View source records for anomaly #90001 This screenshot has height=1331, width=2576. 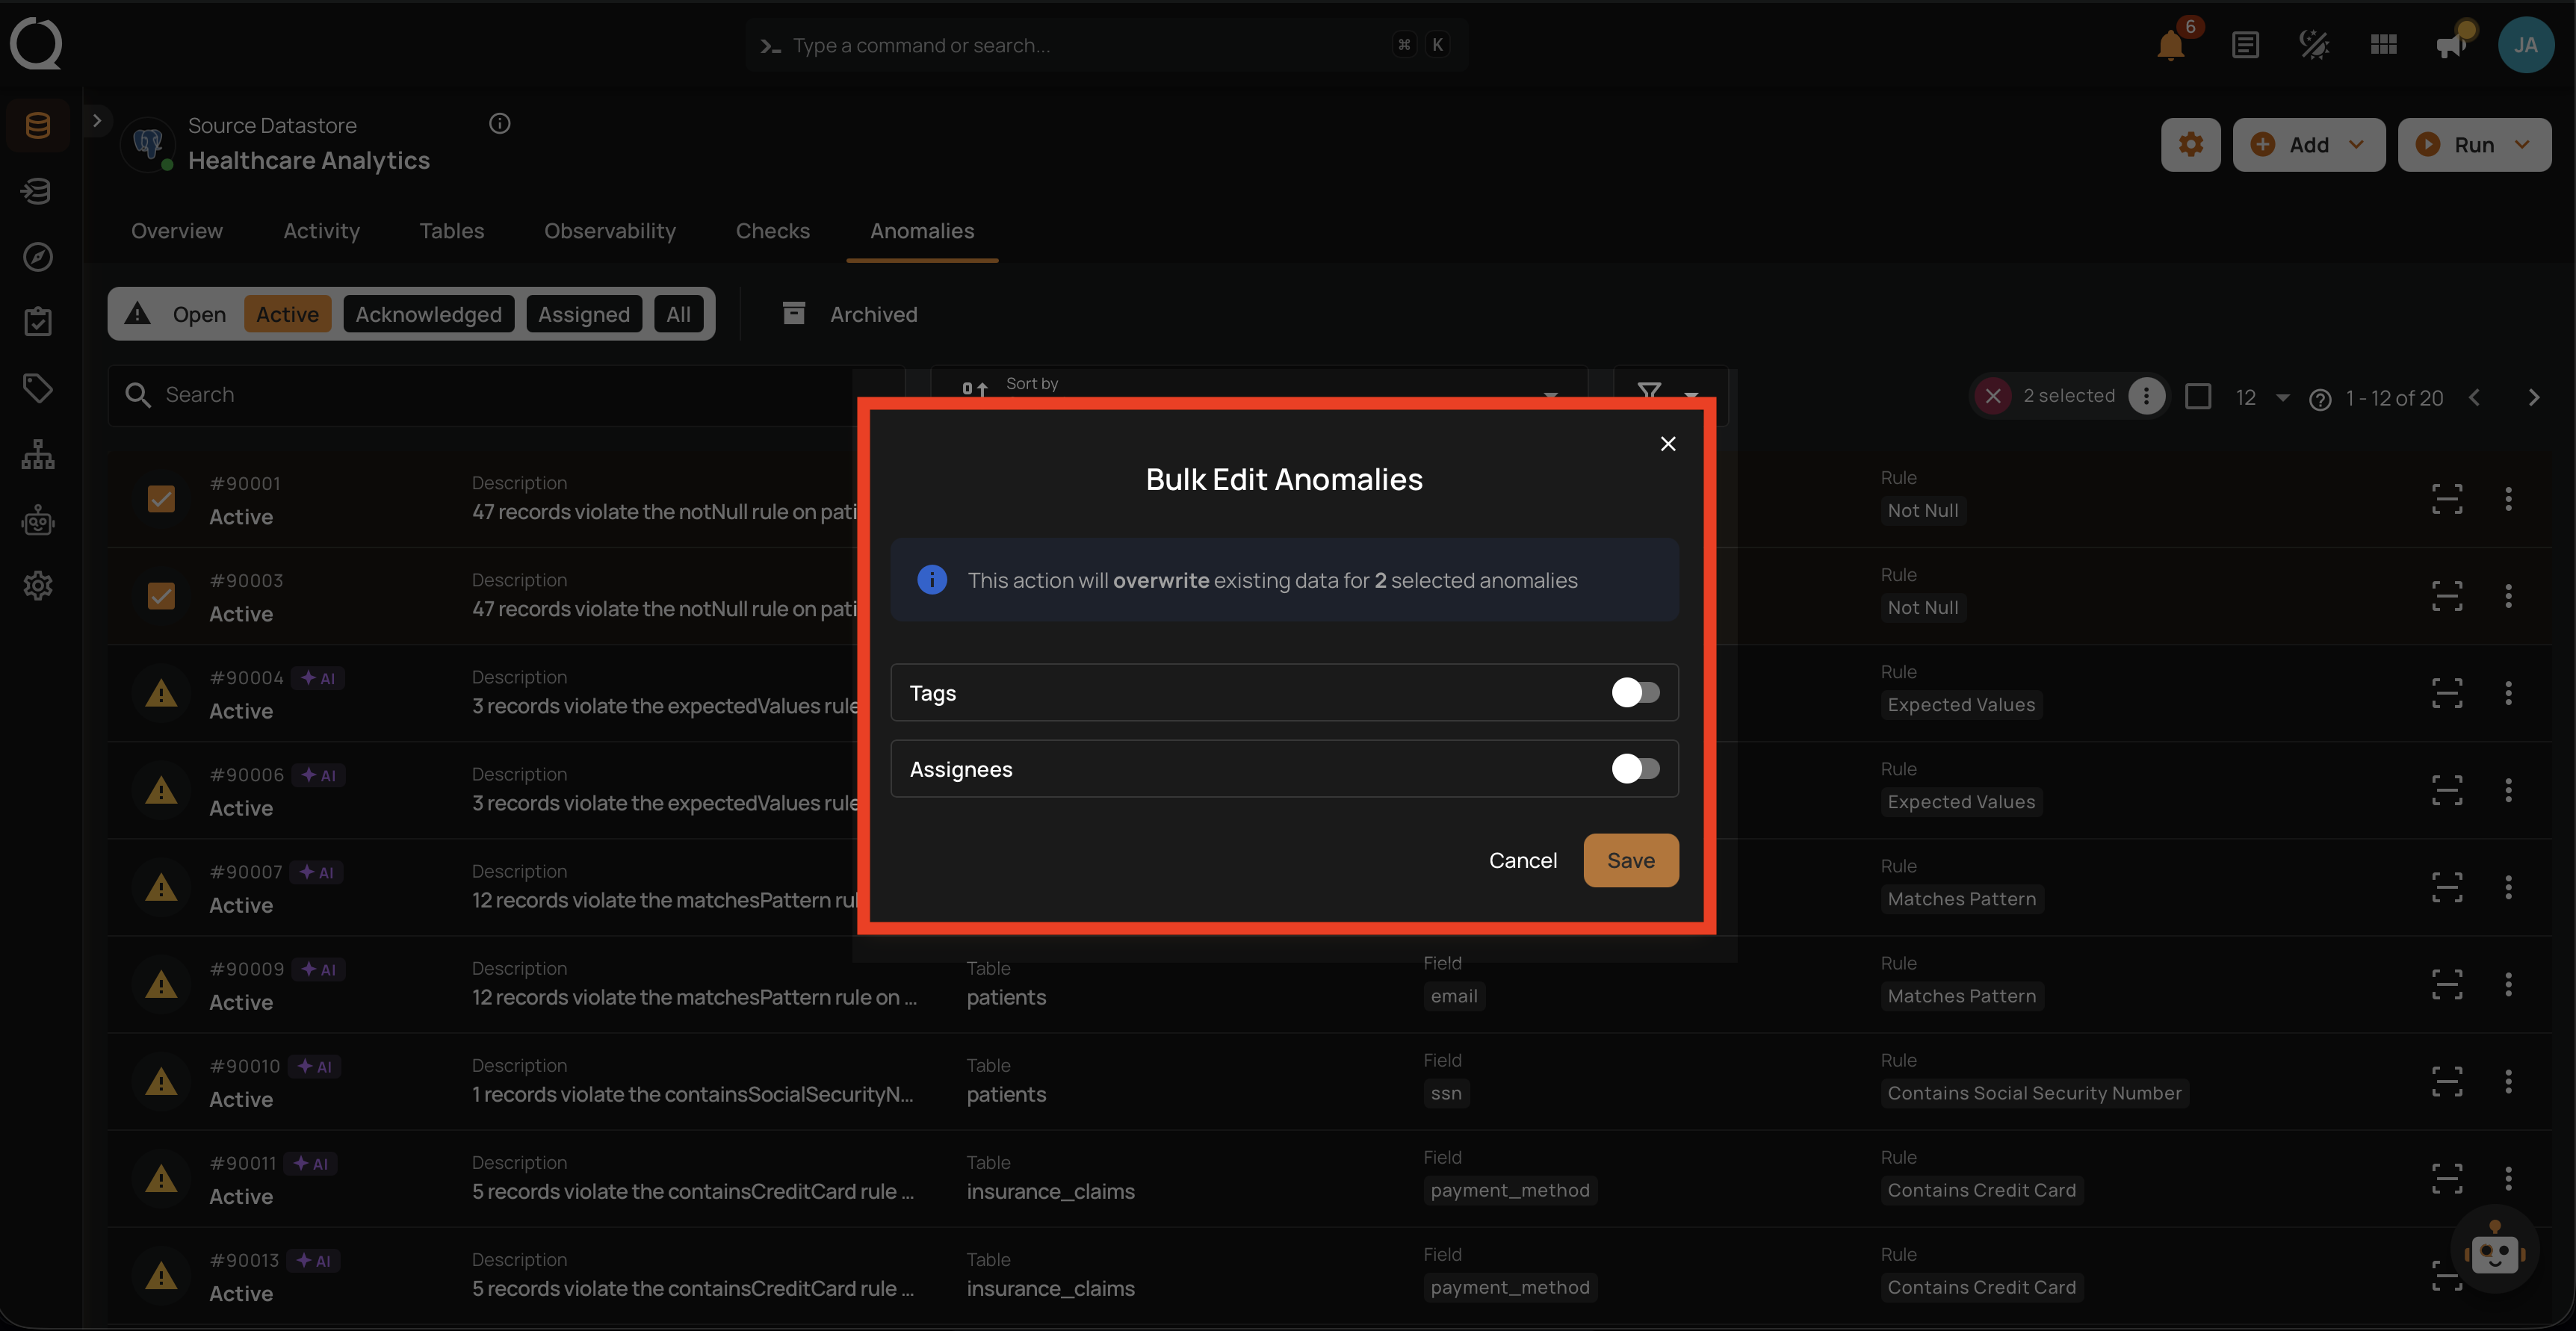[x=2446, y=498]
